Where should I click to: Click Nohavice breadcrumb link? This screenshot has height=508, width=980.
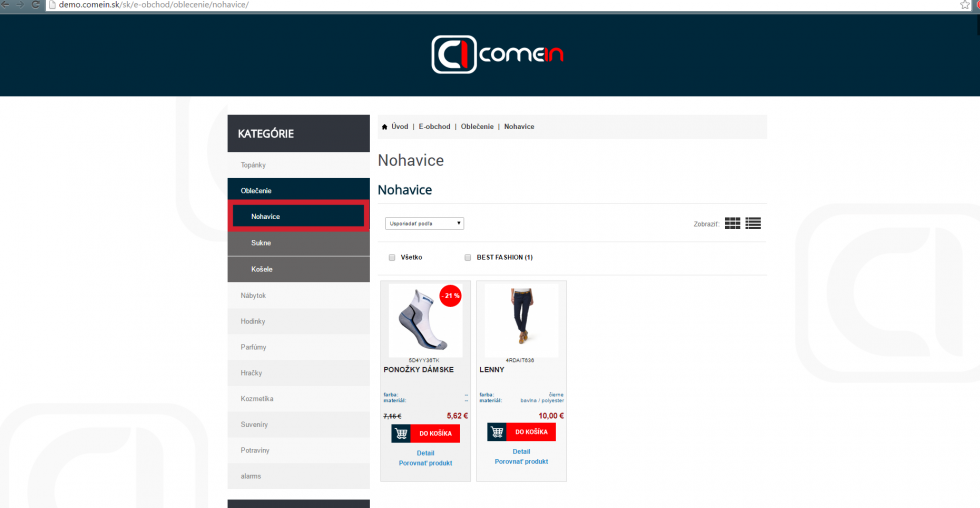pyautogui.click(x=519, y=127)
